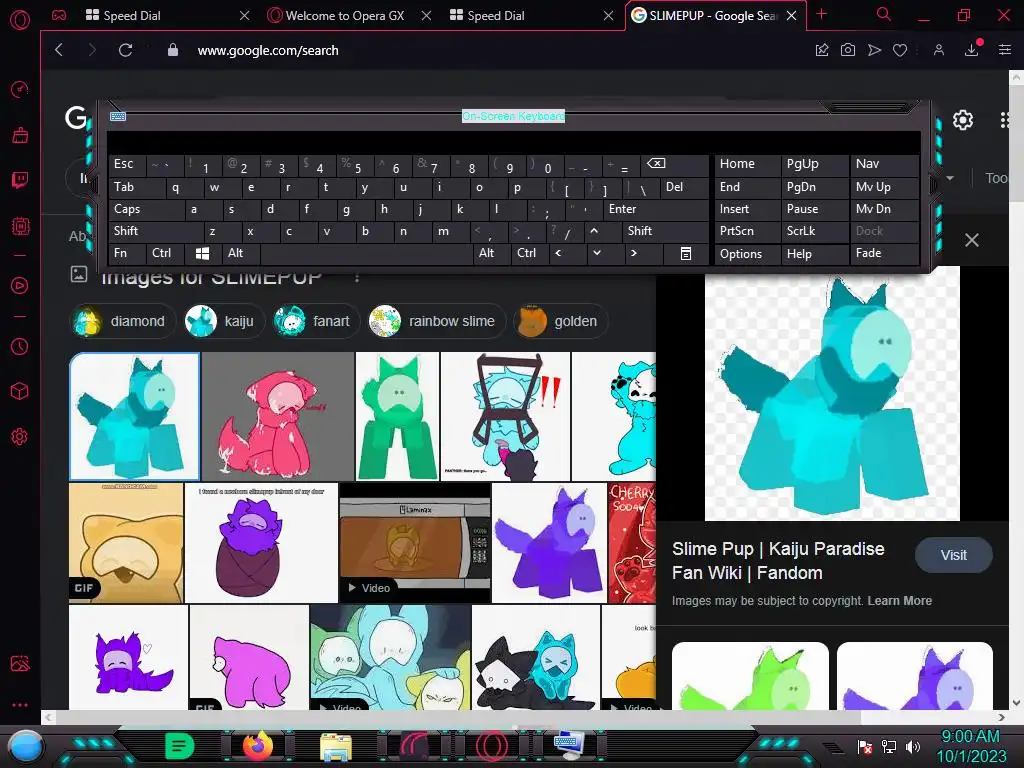Image resolution: width=1024 pixels, height=768 pixels.
Task: Toggle left Alt on on-screen keyboard
Action: (x=240, y=253)
